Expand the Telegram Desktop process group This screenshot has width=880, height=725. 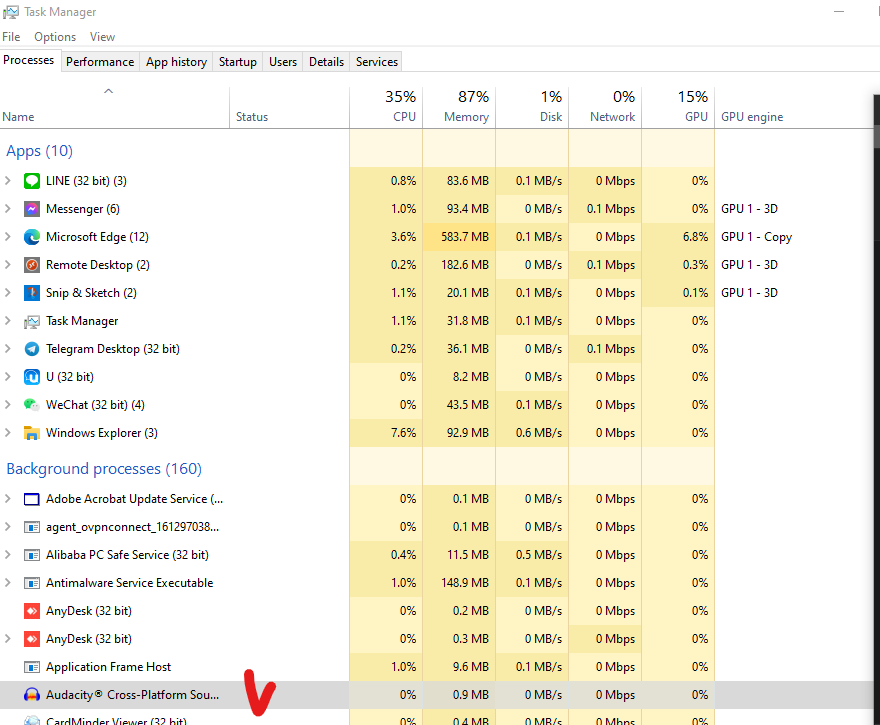tap(8, 349)
